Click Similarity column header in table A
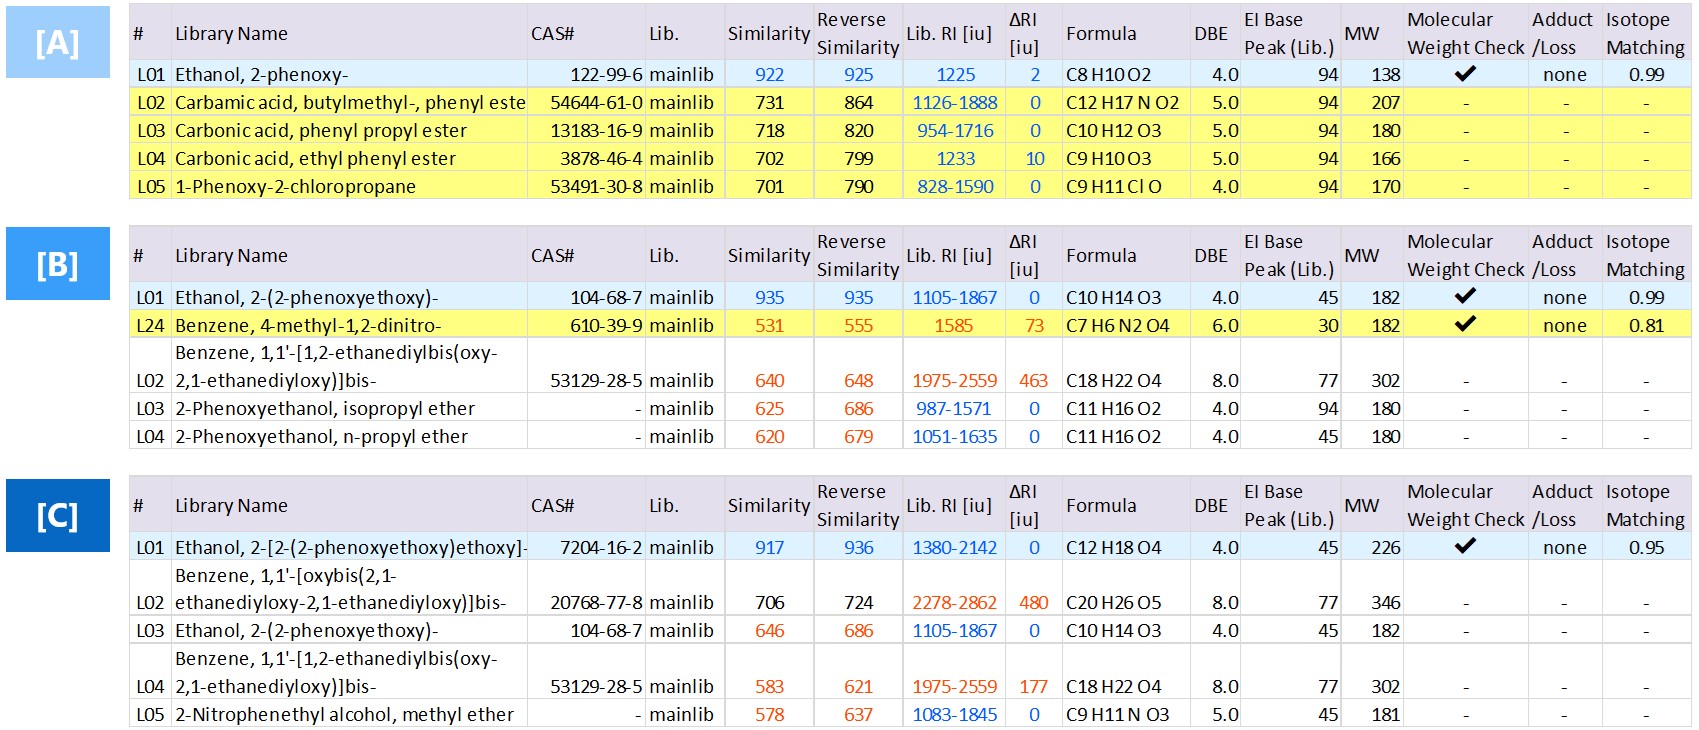This screenshot has height=730, width=1699. [x=768, y=33]
